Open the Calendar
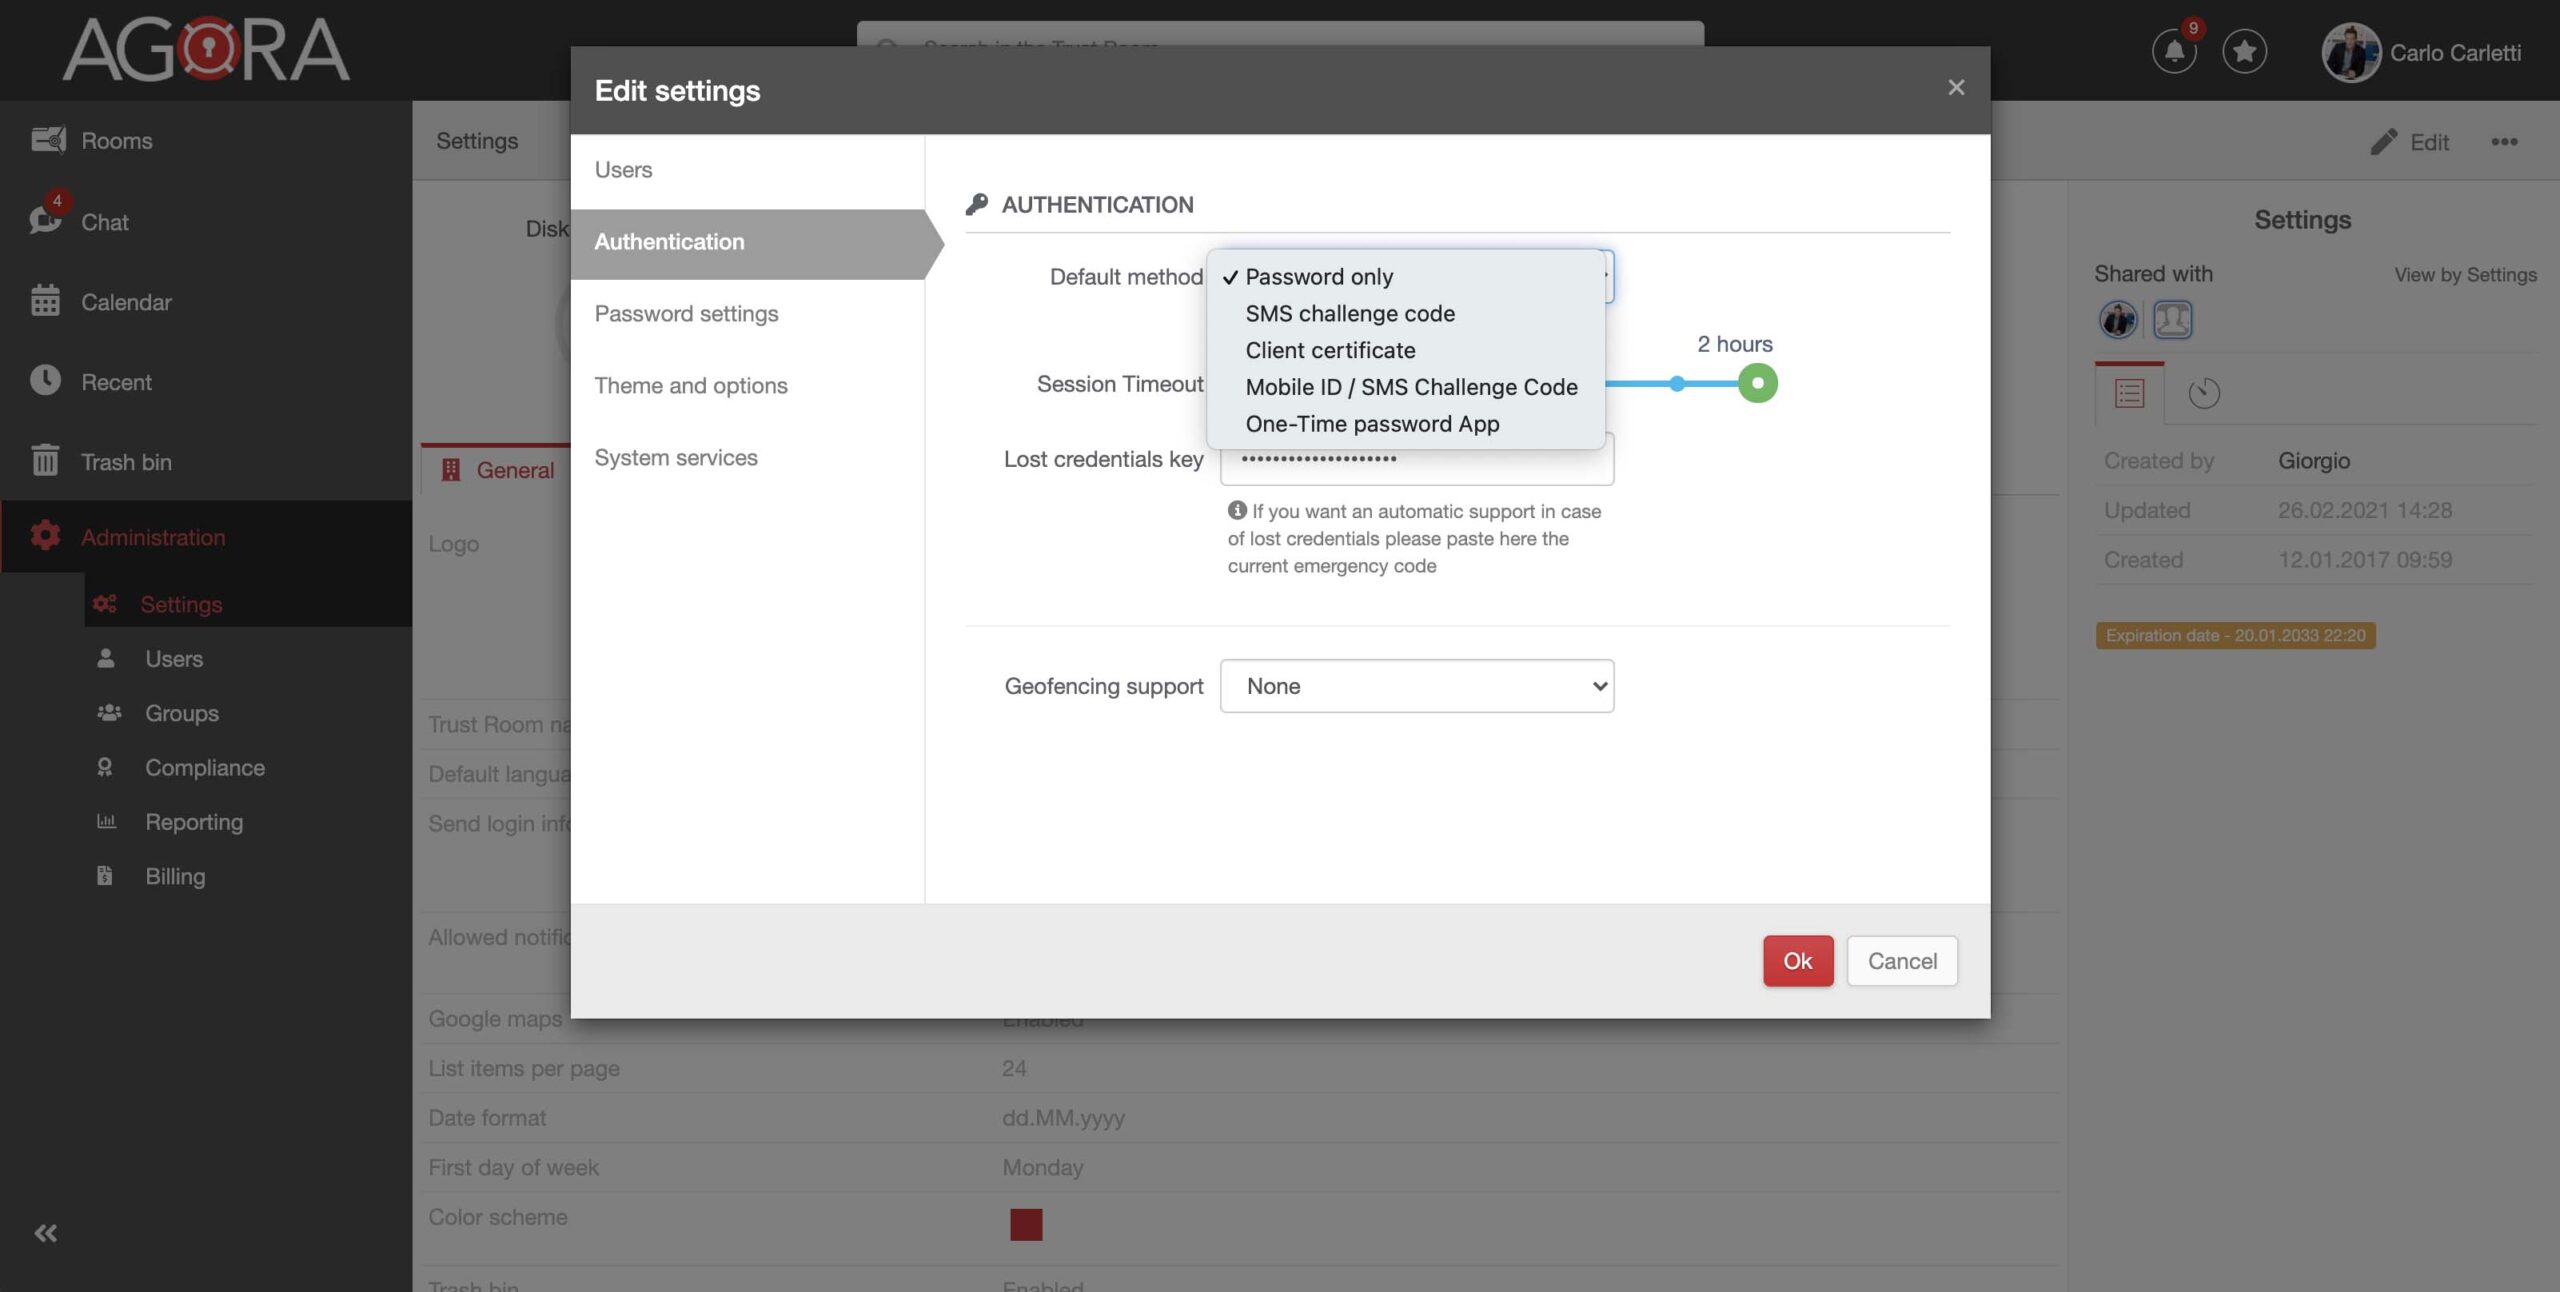Image resolution: width=2560 pixels, height=1292 pixels. (126, 302)
